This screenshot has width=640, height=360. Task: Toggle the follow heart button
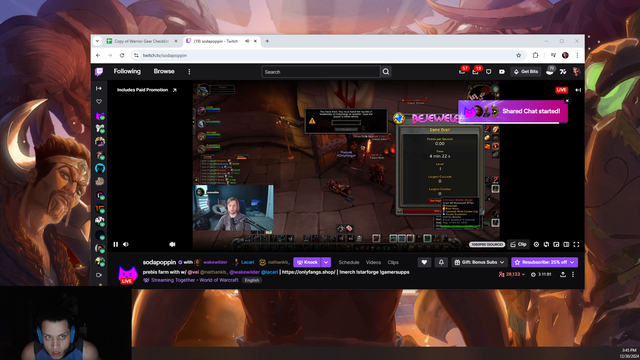pyautogui.click(x=424, y=262)
